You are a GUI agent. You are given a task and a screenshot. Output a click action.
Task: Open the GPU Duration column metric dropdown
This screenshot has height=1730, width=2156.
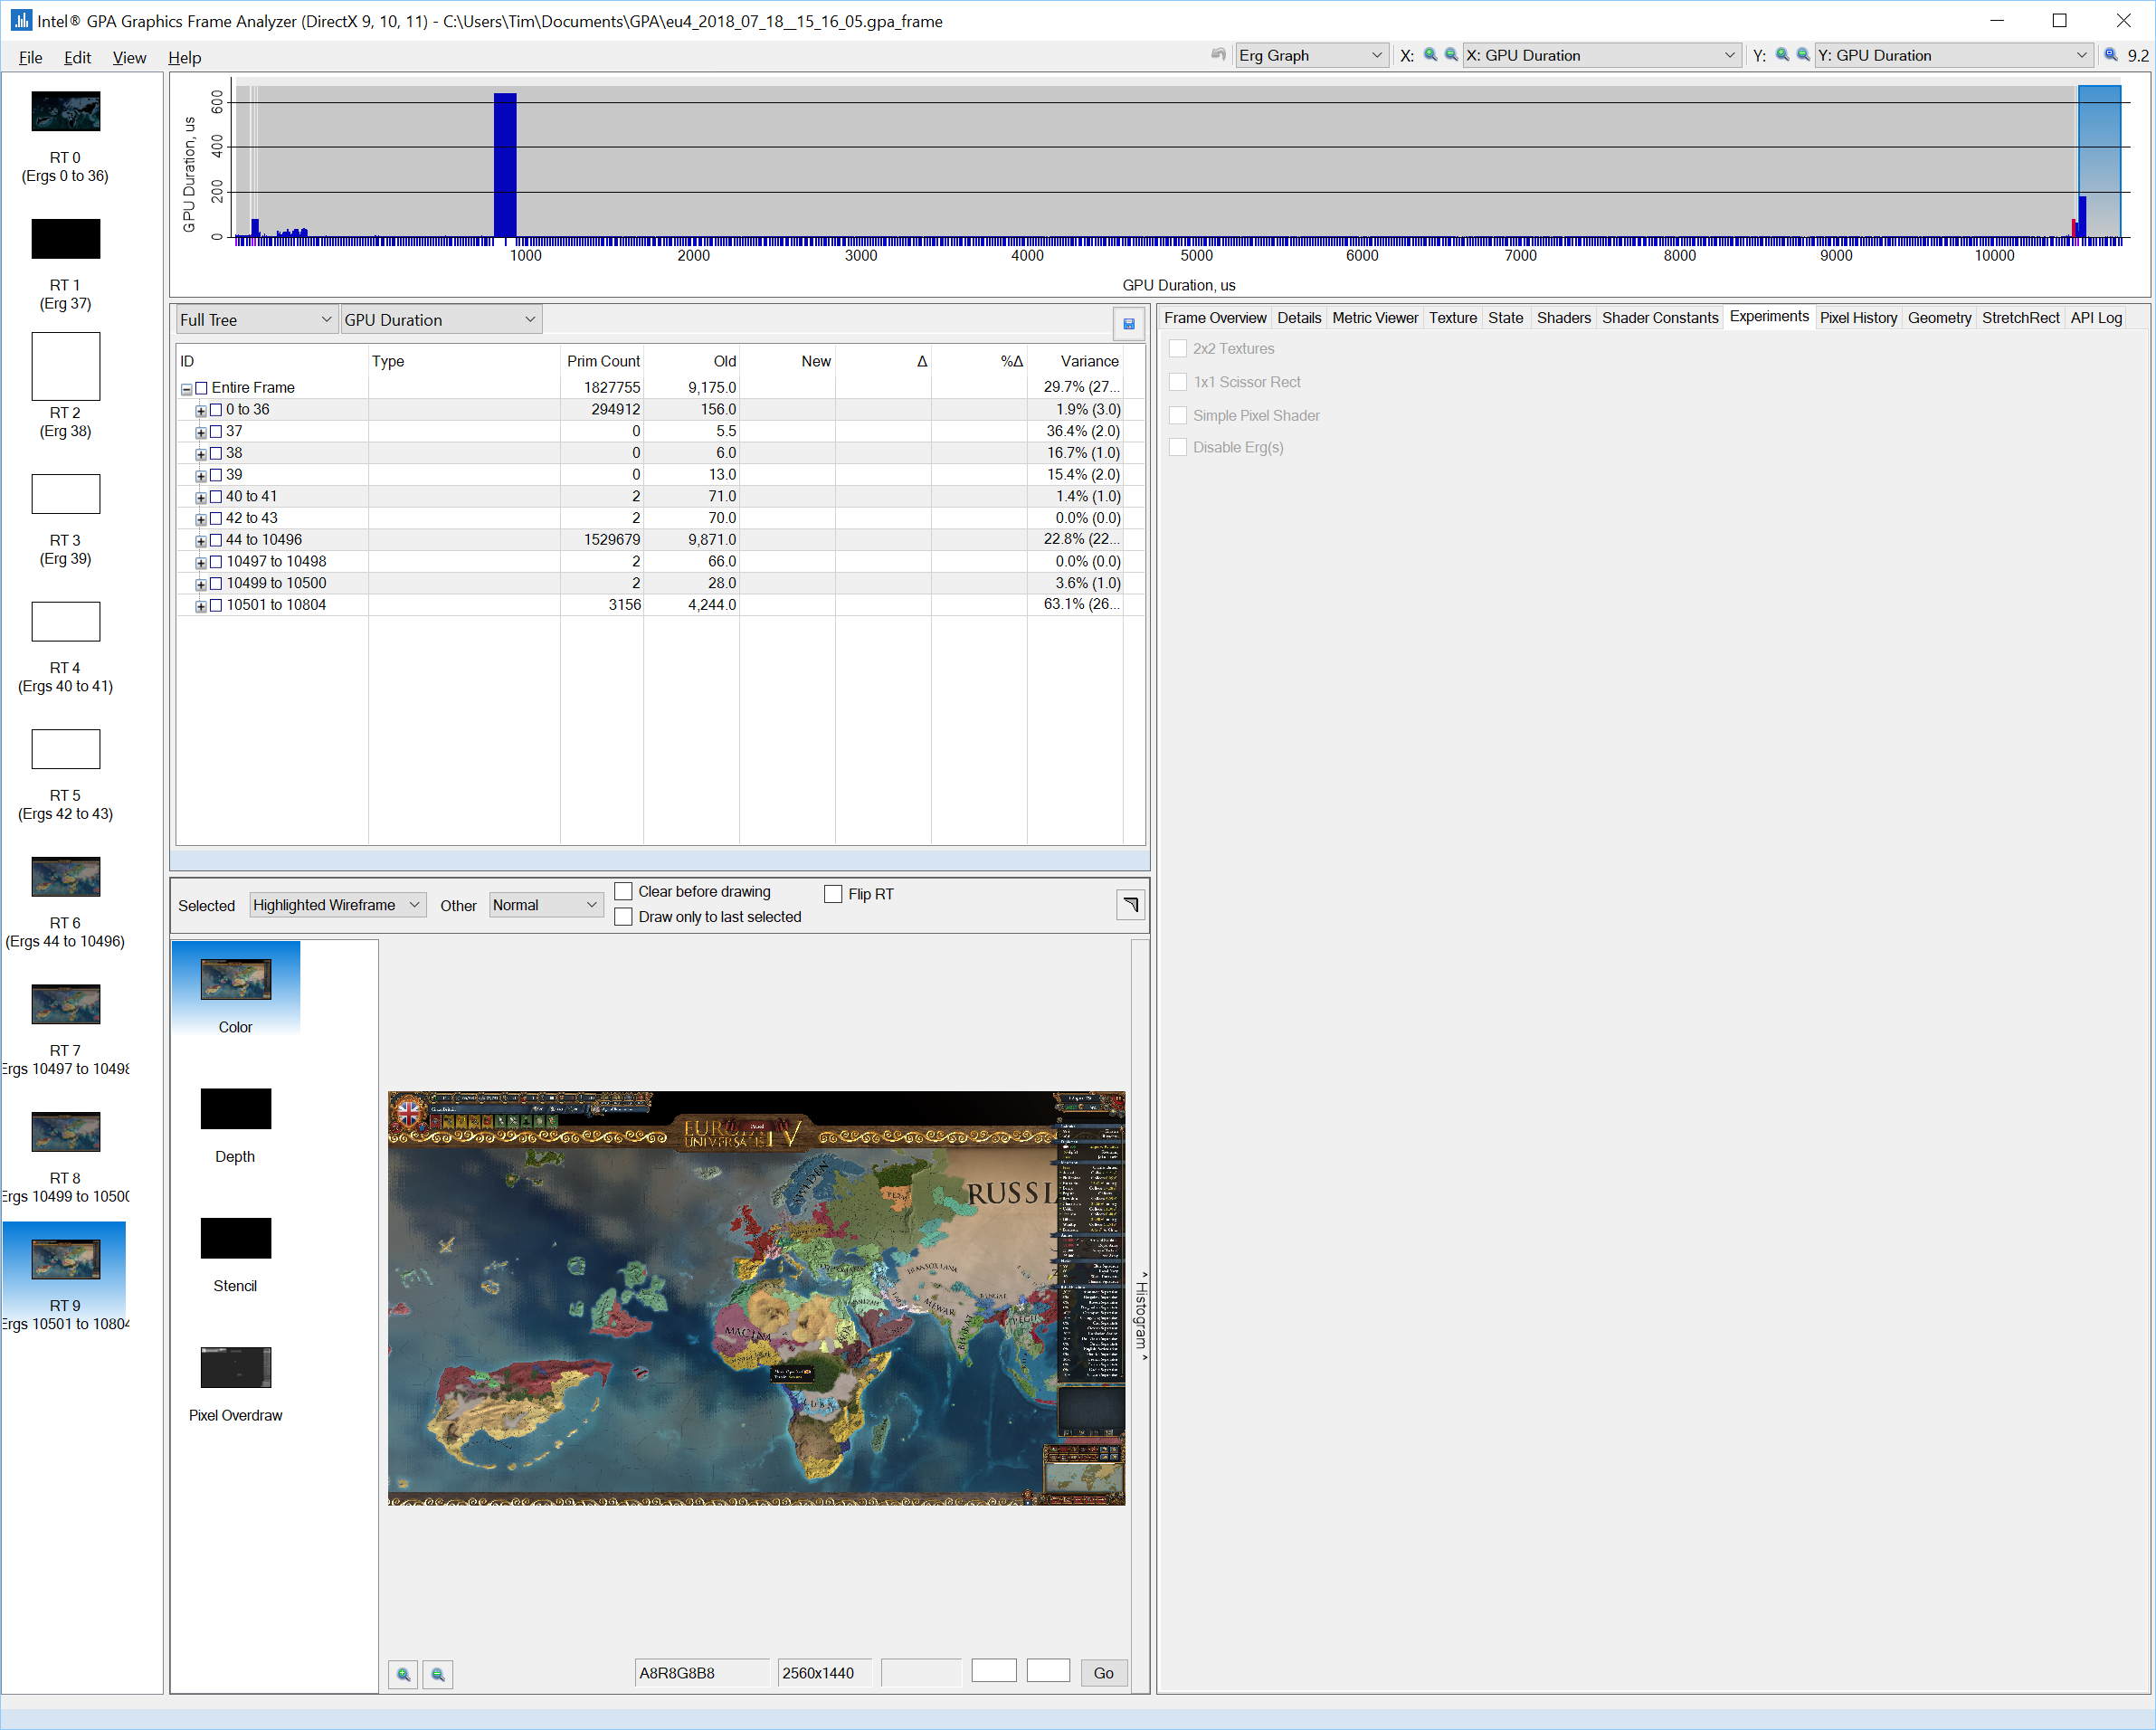[x=441, y=320]
